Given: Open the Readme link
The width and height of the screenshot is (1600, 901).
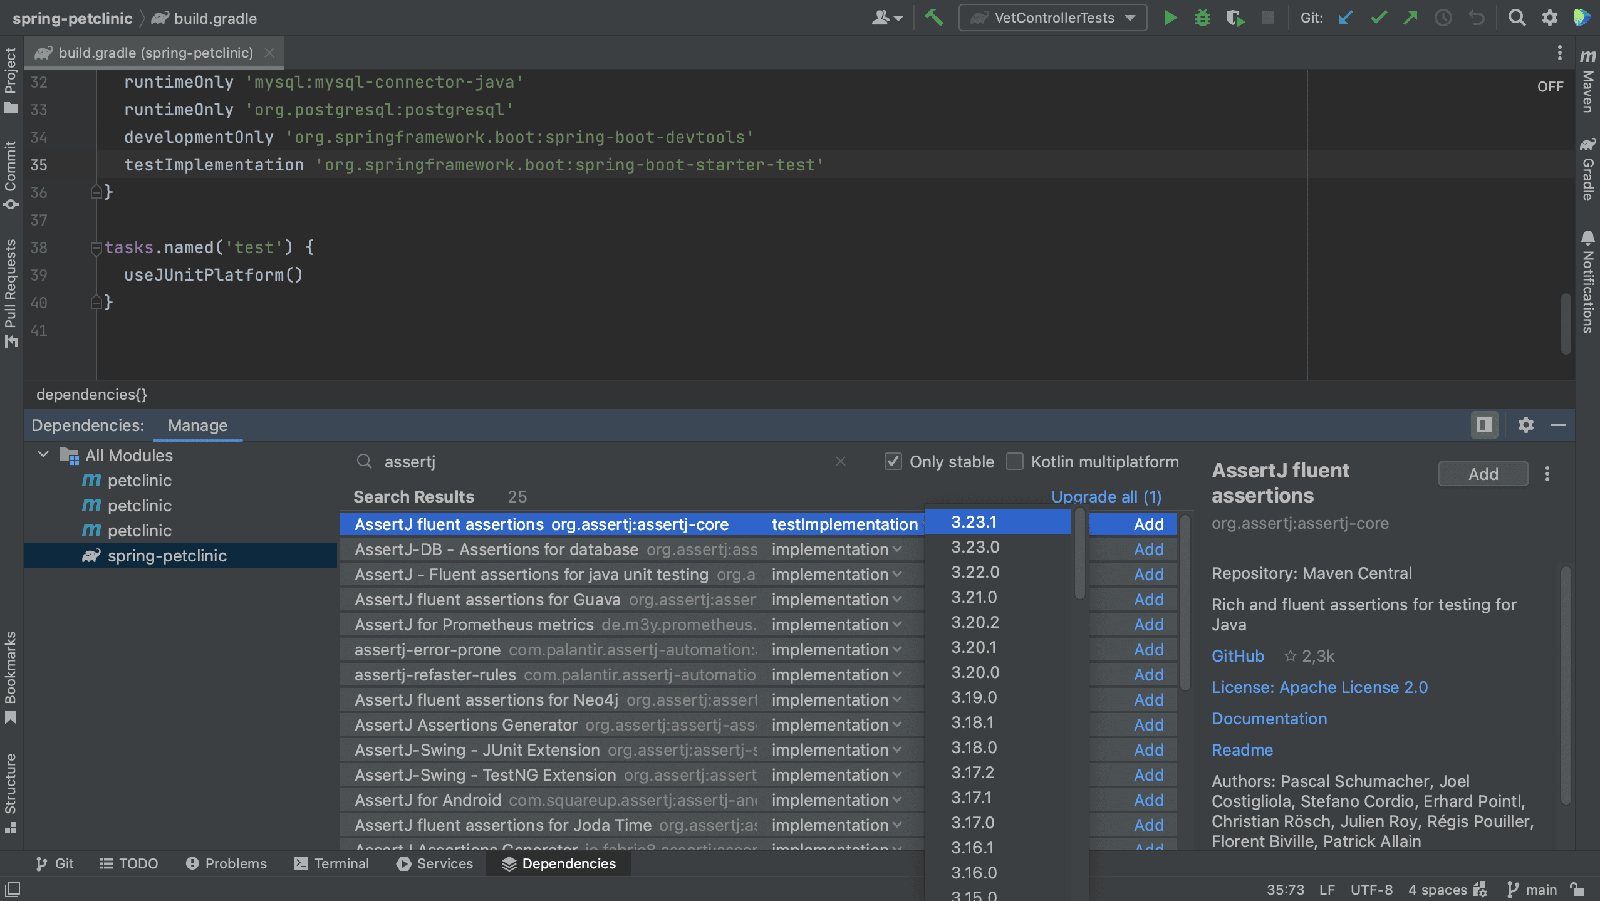Looking at the screenshot, I should tap(1242, 750).
